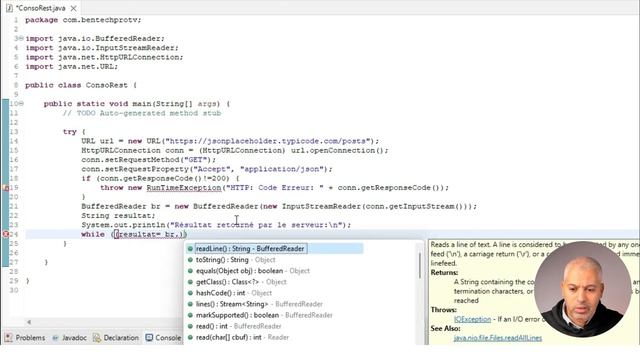Click the autocomplete list vertical scrollbar
This screenshot has width=640, height=360.
click(x=420, y=265)
